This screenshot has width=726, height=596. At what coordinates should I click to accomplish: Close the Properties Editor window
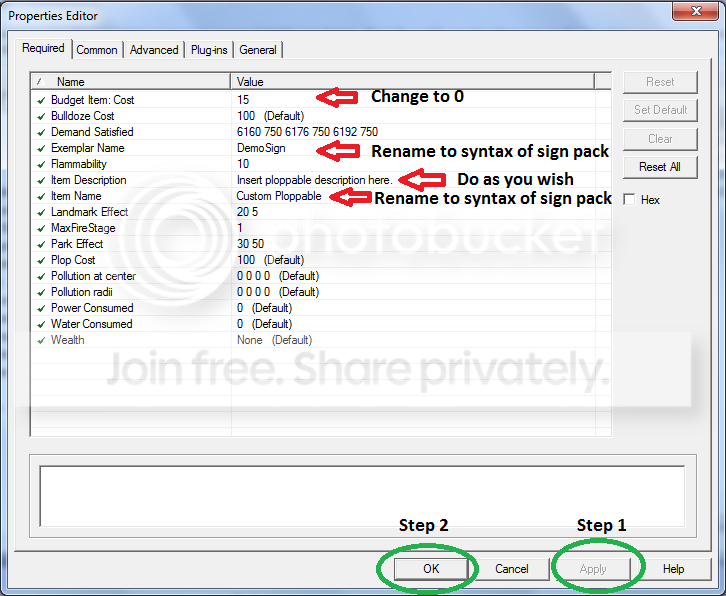pos(696,11)
